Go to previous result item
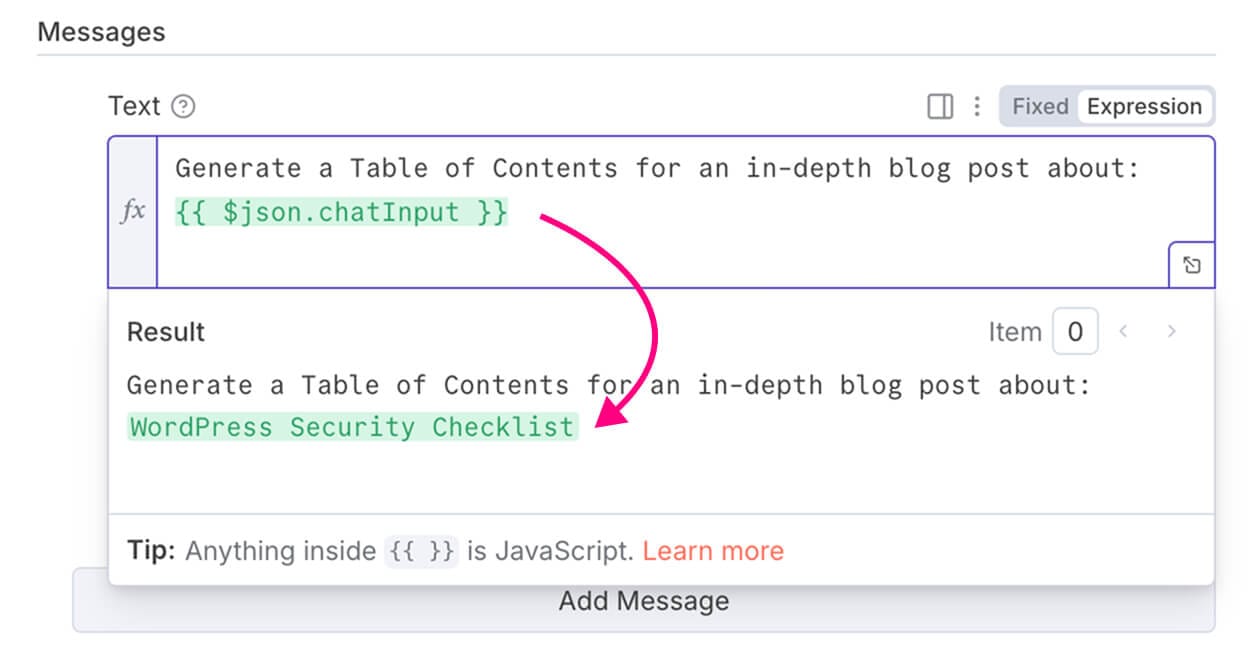The image size is (1248, 667). click(1124, 332)
